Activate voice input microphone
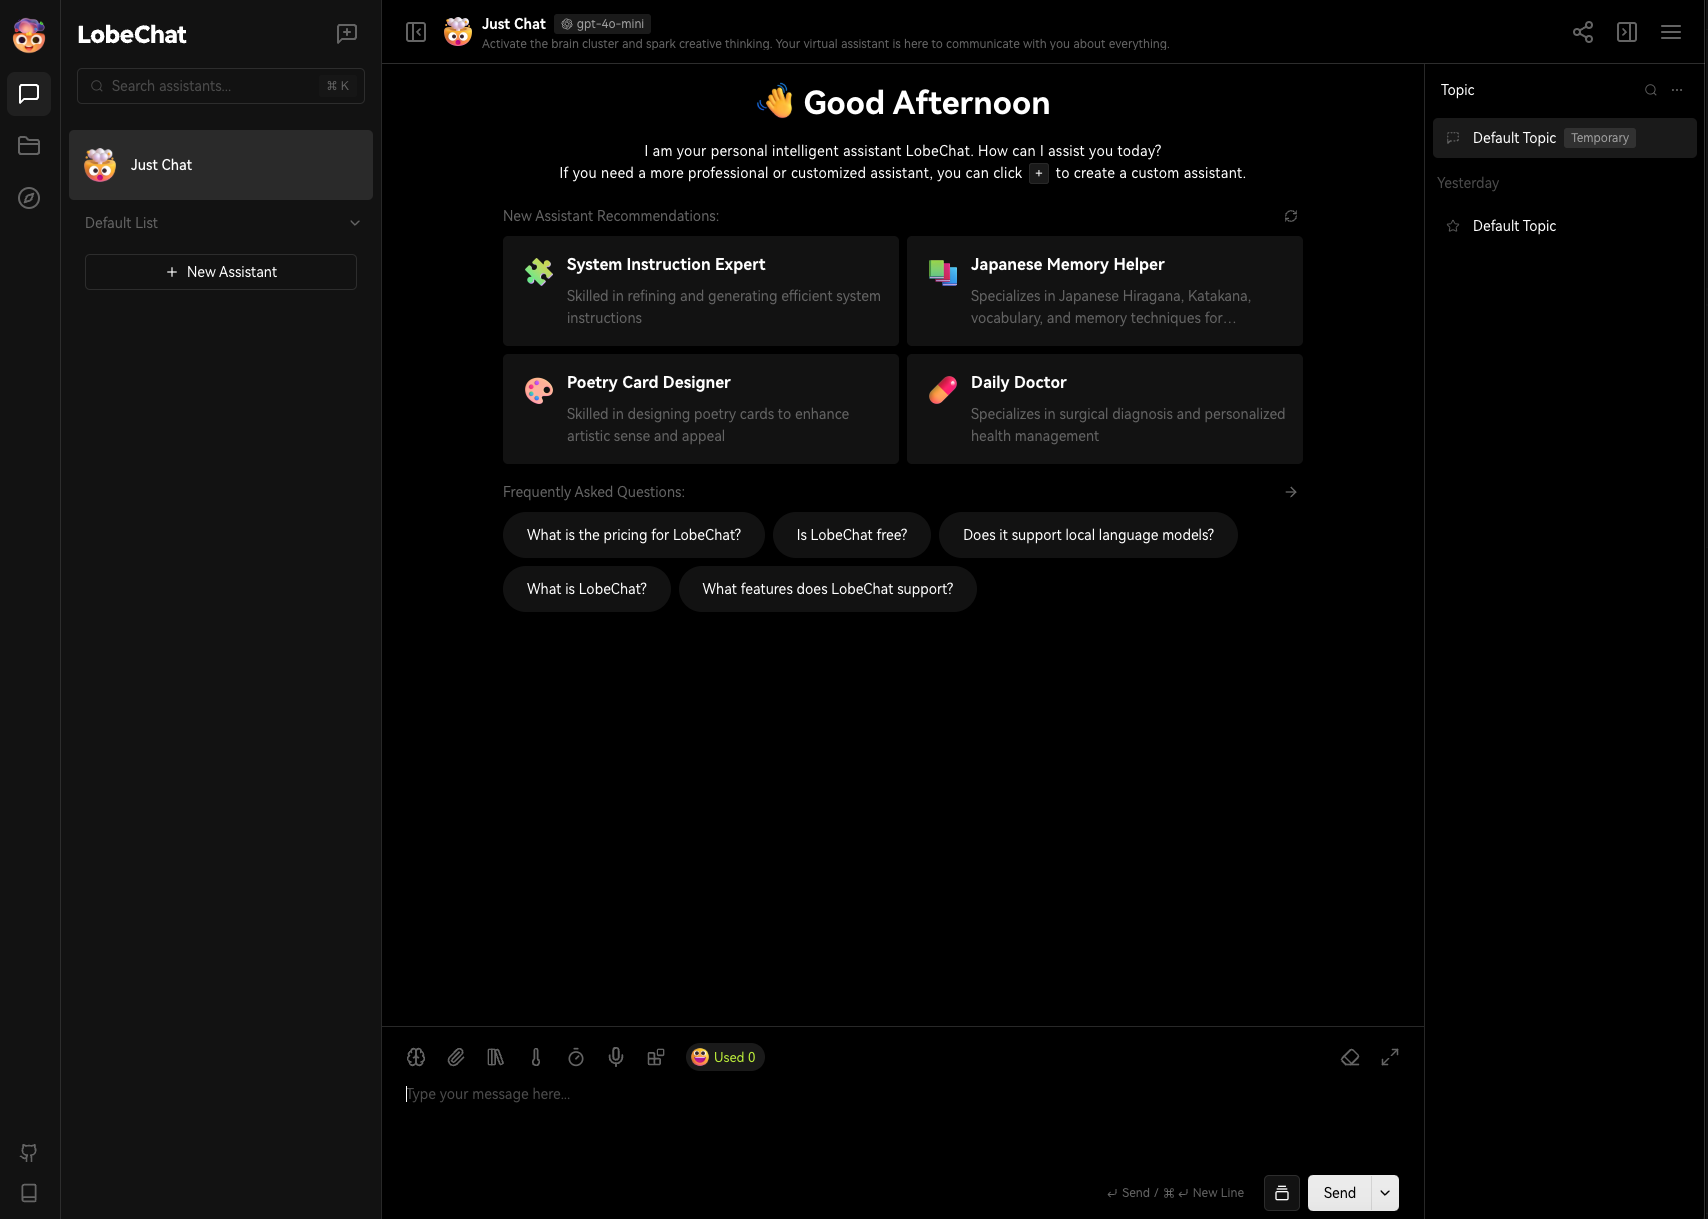This screenshot has width=1708, height=1219. (616, 1057)
